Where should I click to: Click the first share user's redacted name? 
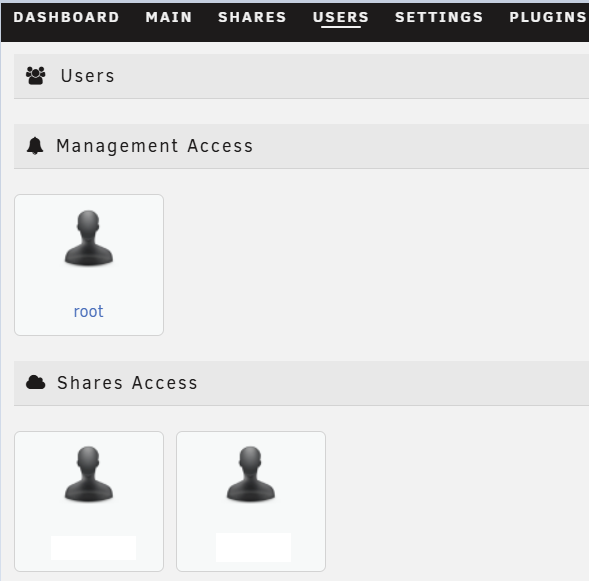[x=93, y=548]
